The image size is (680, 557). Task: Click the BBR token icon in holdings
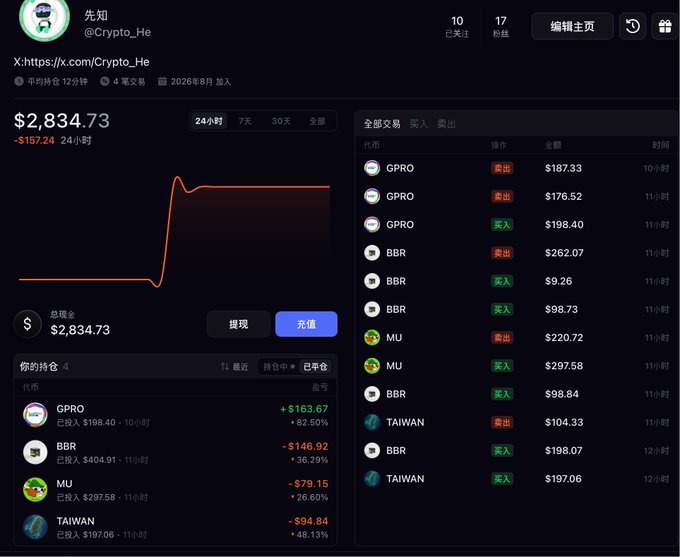coord(35,452)
